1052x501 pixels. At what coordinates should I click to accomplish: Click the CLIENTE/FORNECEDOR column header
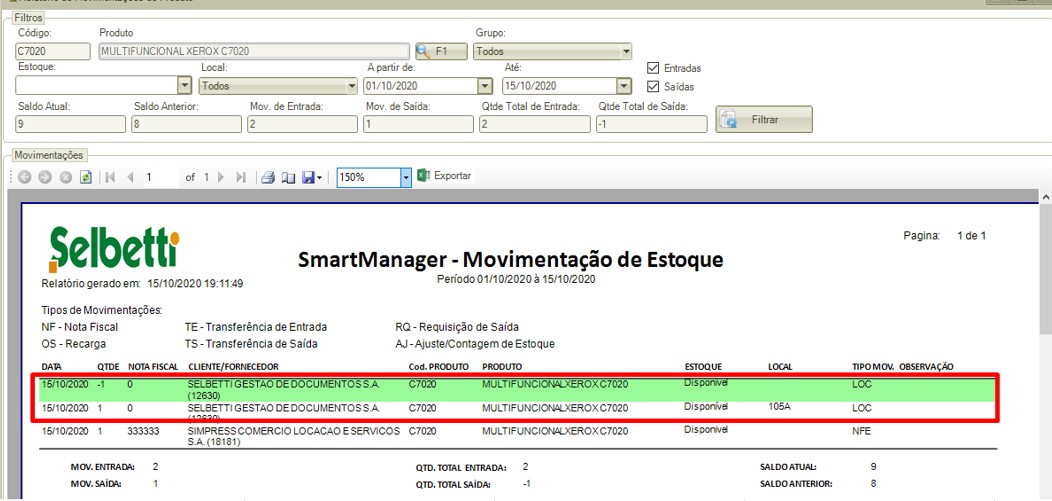(233, 367)
